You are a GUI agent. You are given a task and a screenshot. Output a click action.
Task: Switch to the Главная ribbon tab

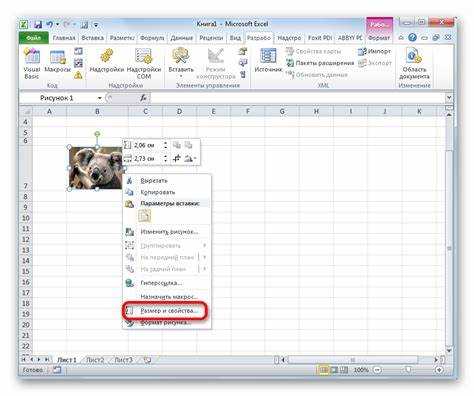point(64,38)
